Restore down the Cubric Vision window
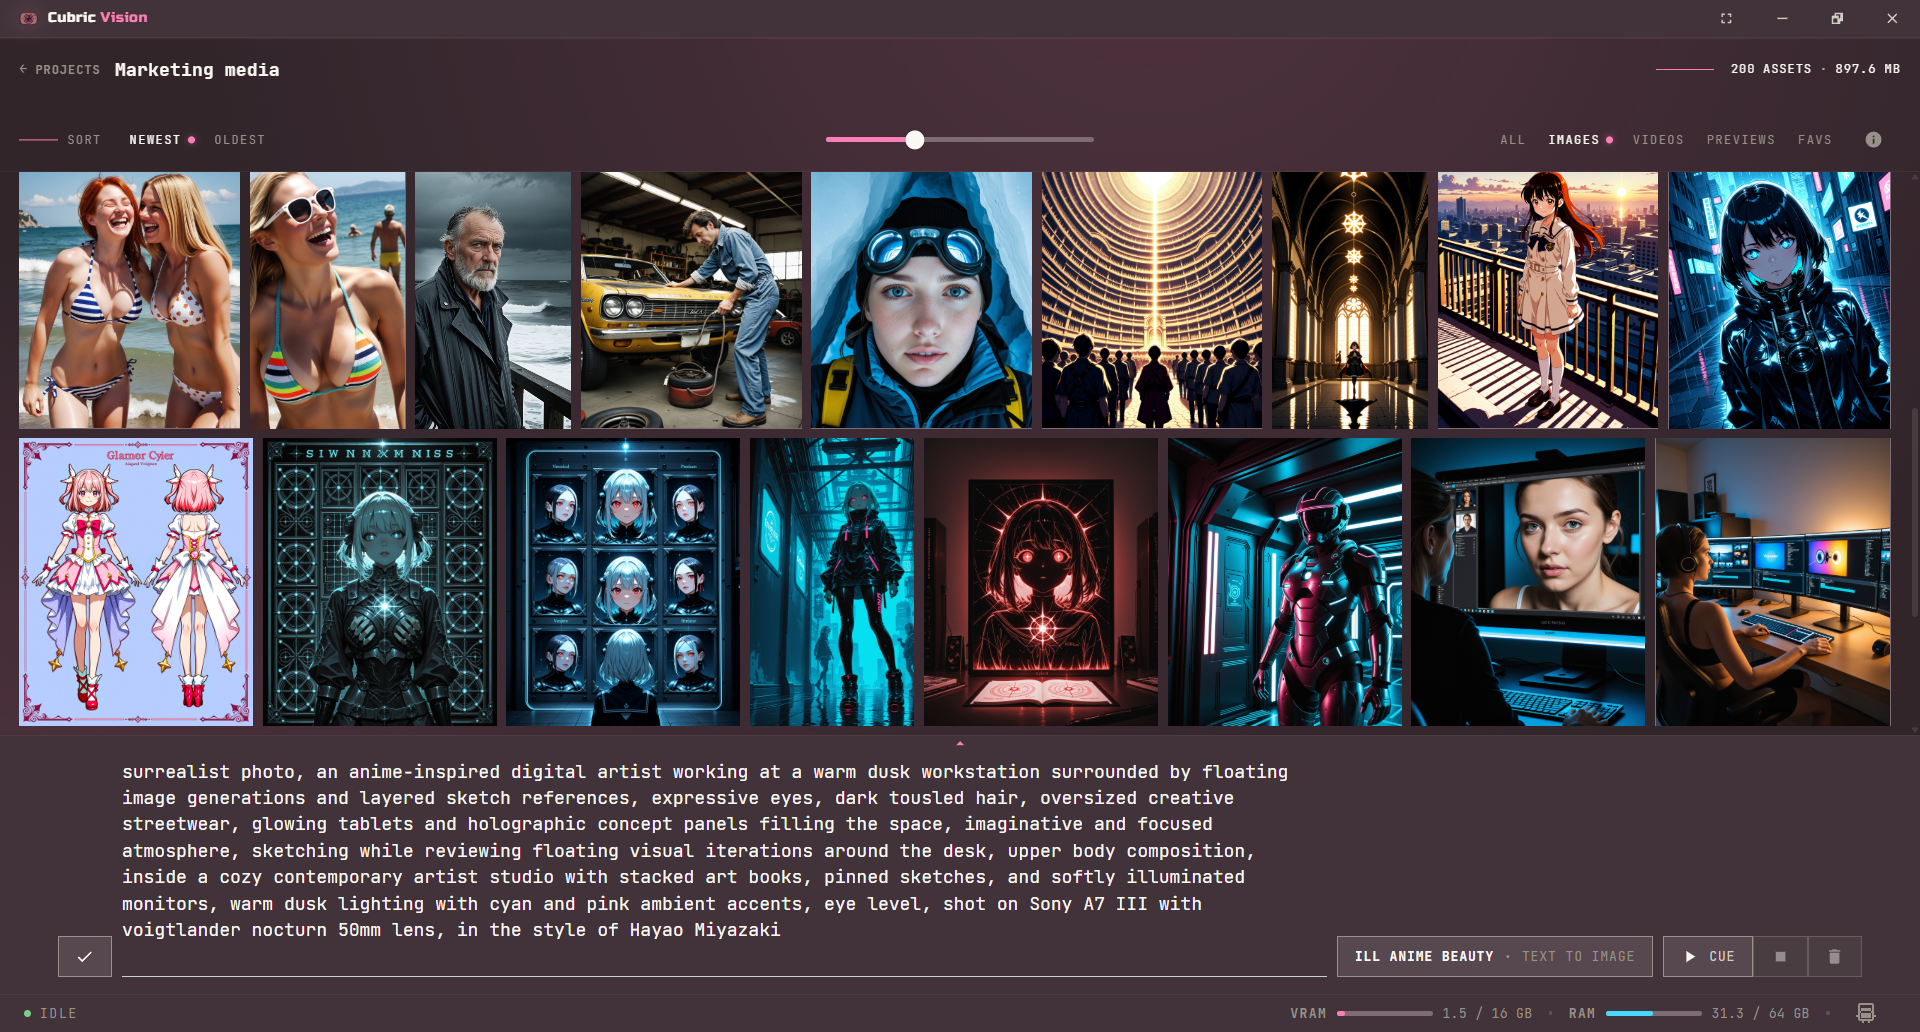The height and width of the screenshot is (1032, 1920). [1837, 18]
